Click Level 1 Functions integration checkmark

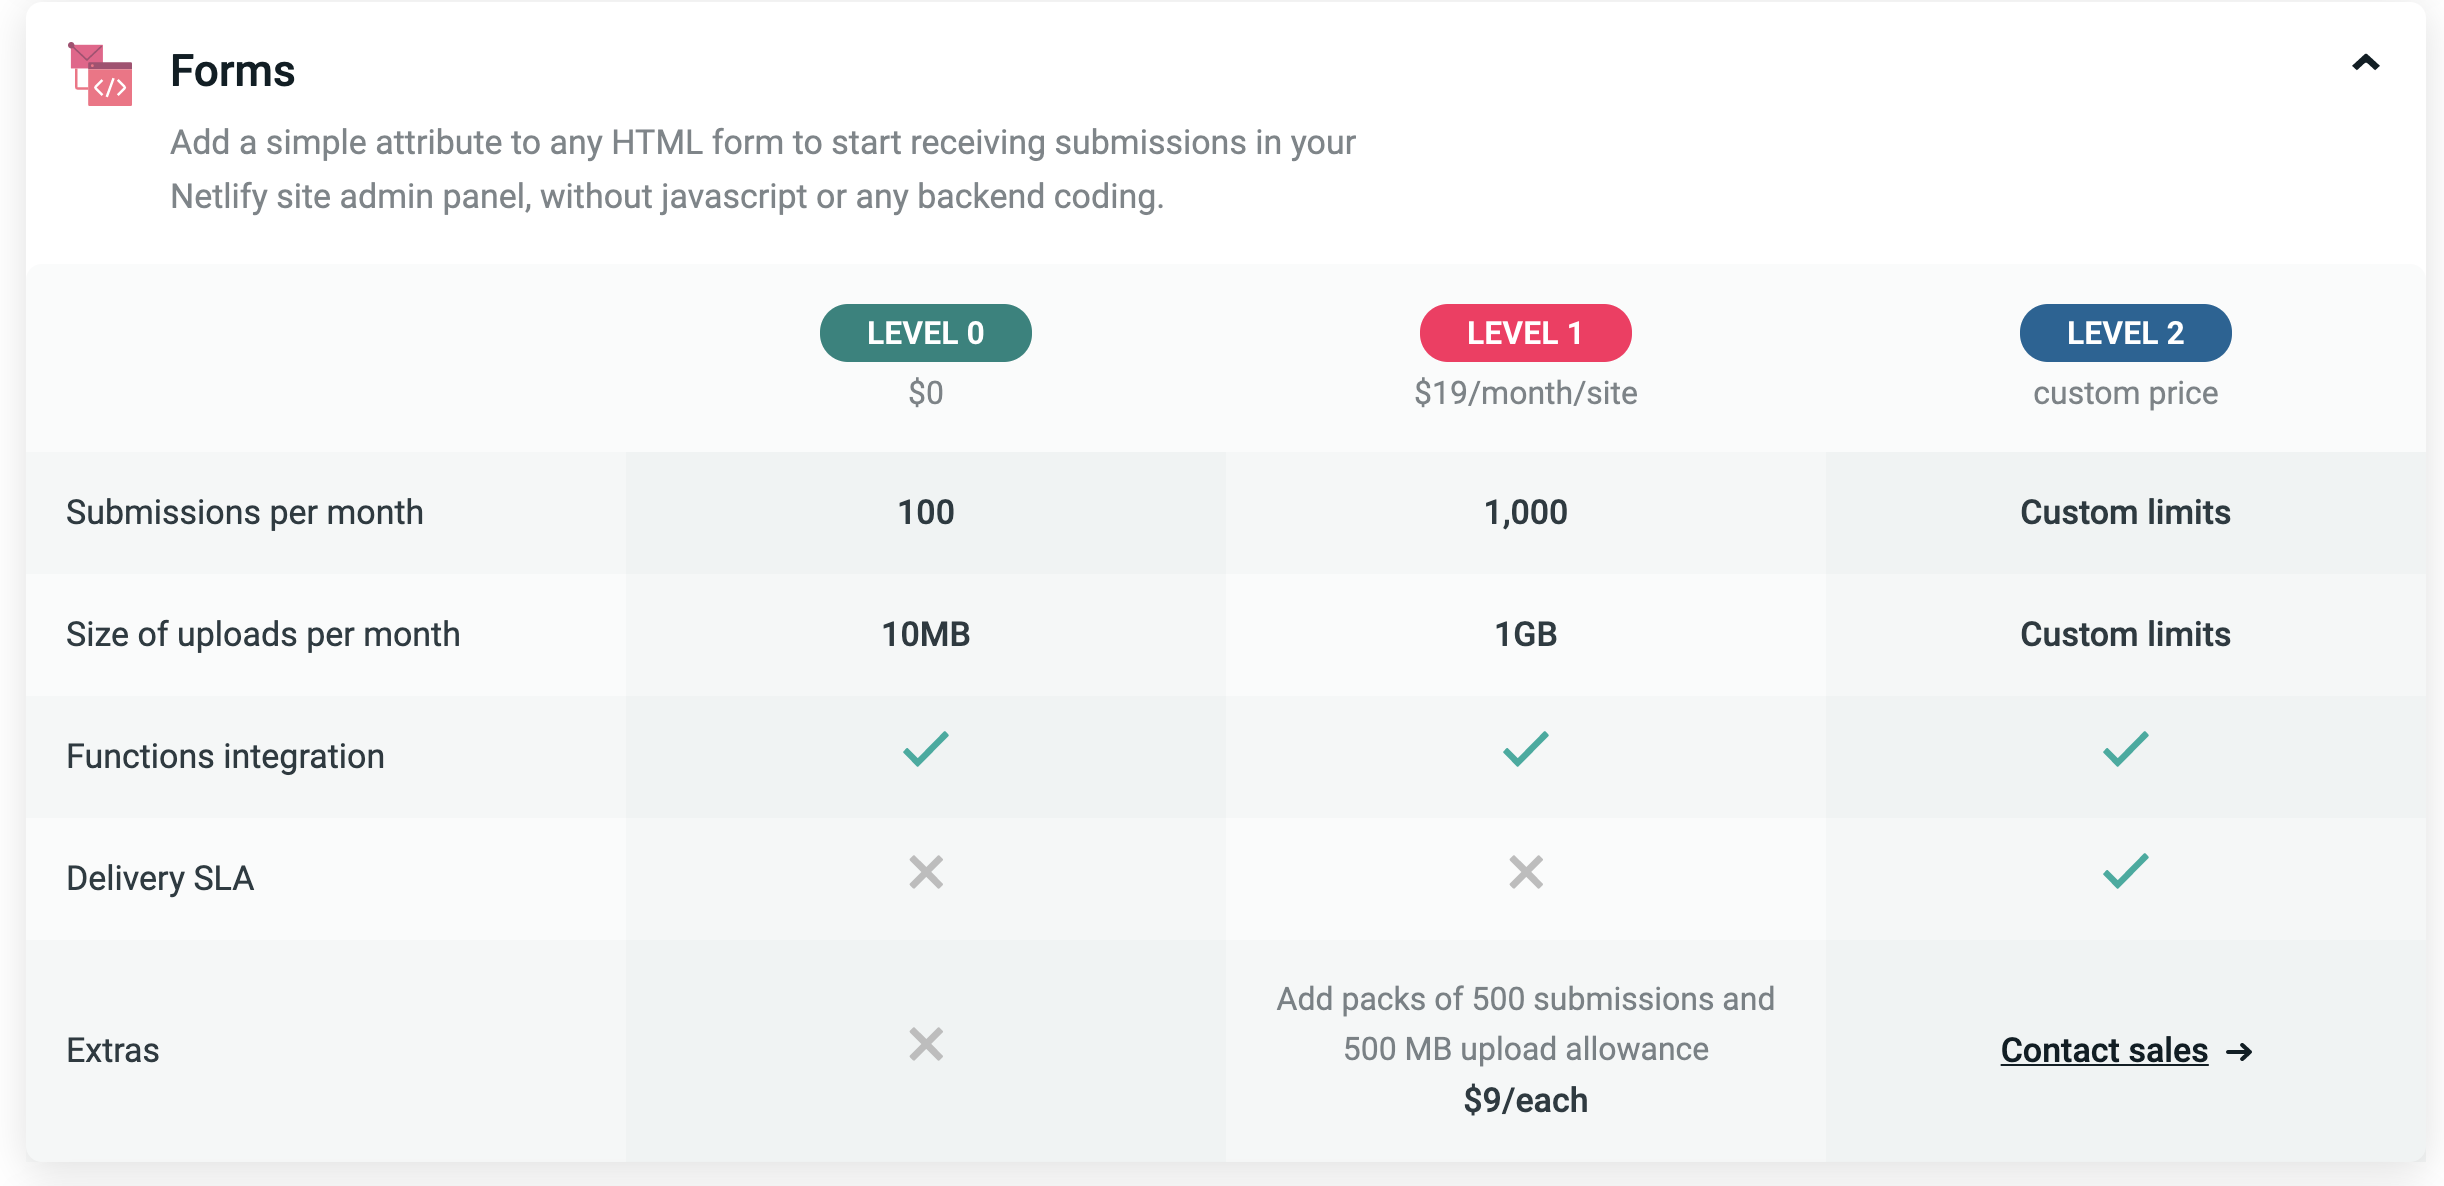[x=1525, y=749]
